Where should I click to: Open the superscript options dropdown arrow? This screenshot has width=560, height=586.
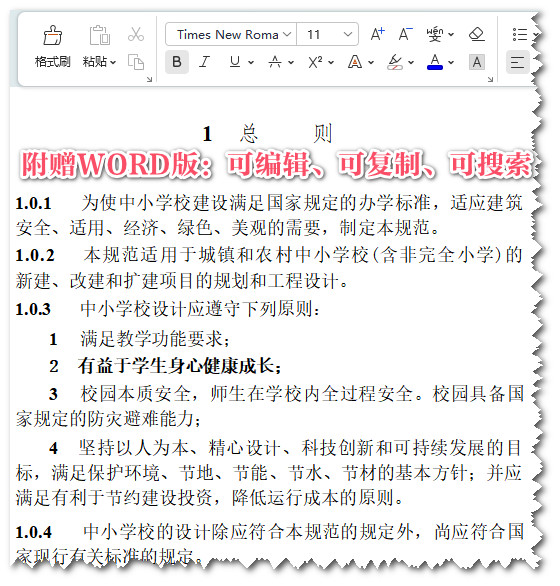click(x=331, y=62)
